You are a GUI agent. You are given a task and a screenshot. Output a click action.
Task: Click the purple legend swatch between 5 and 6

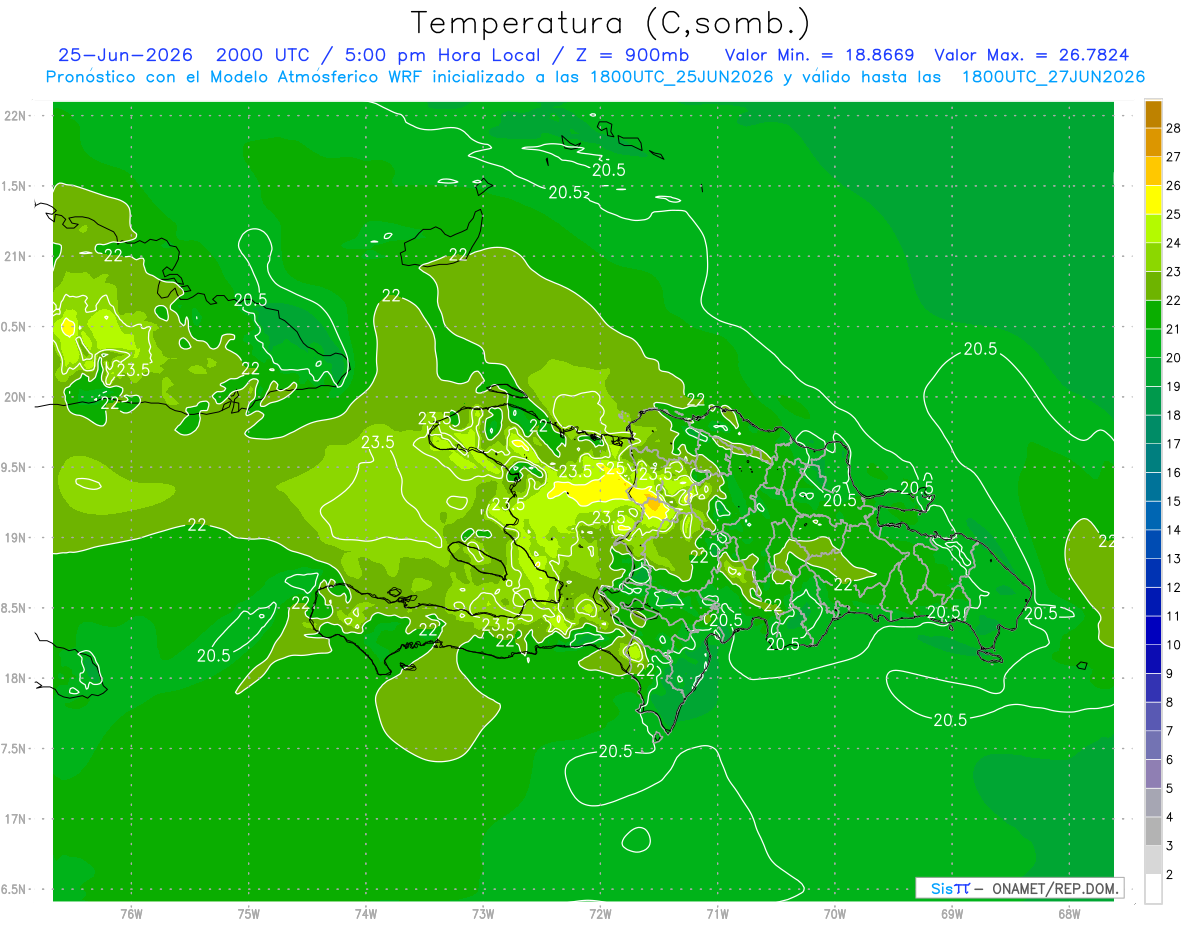pyautogui.click(x=1153, y=774)
